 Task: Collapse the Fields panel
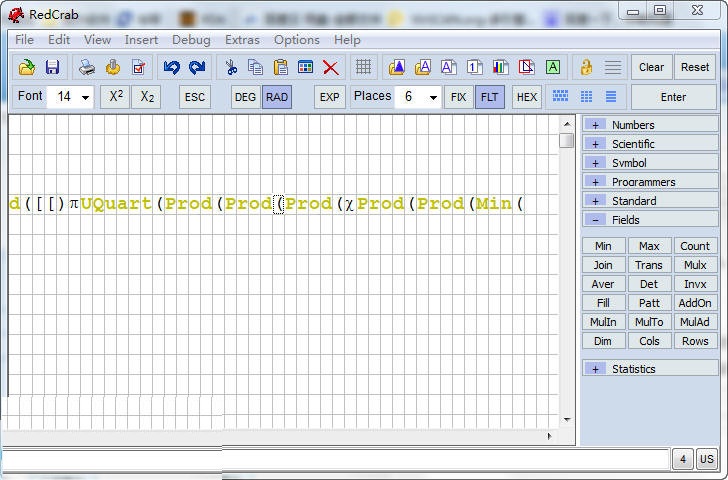pos(650,220)
